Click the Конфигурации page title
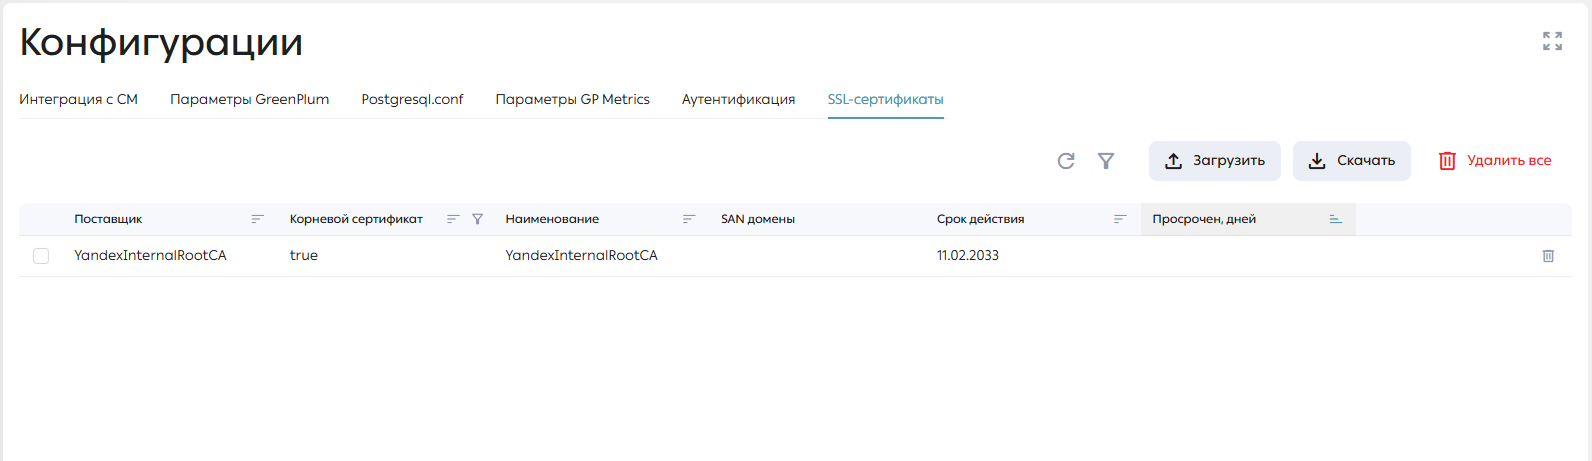 click(161, 43)
